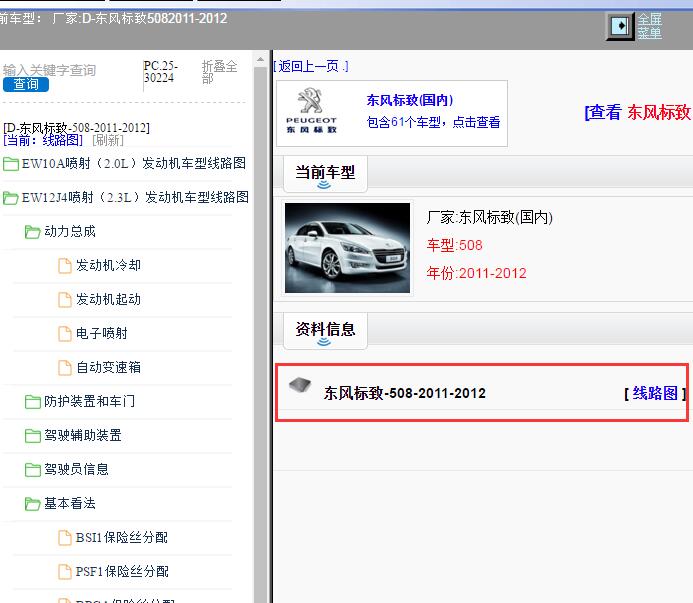
Task: Open the 自动变速箱 entry
Action: pyautogui.click(x=108, y=367)
